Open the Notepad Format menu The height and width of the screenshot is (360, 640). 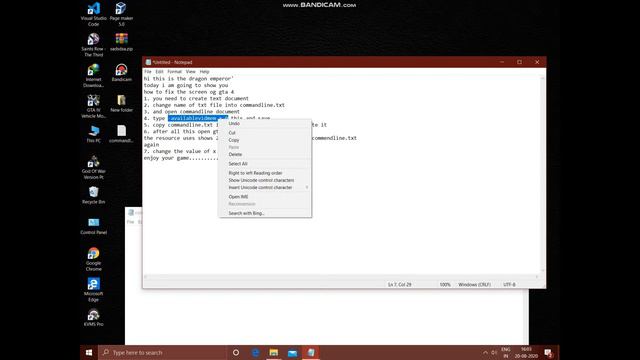(x=174, y=71)
